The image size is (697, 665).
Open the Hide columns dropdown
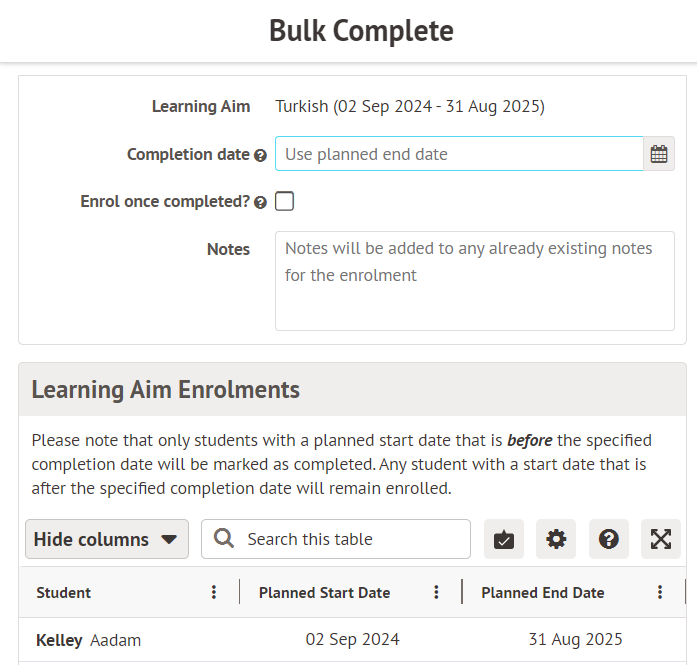(106, 539)
